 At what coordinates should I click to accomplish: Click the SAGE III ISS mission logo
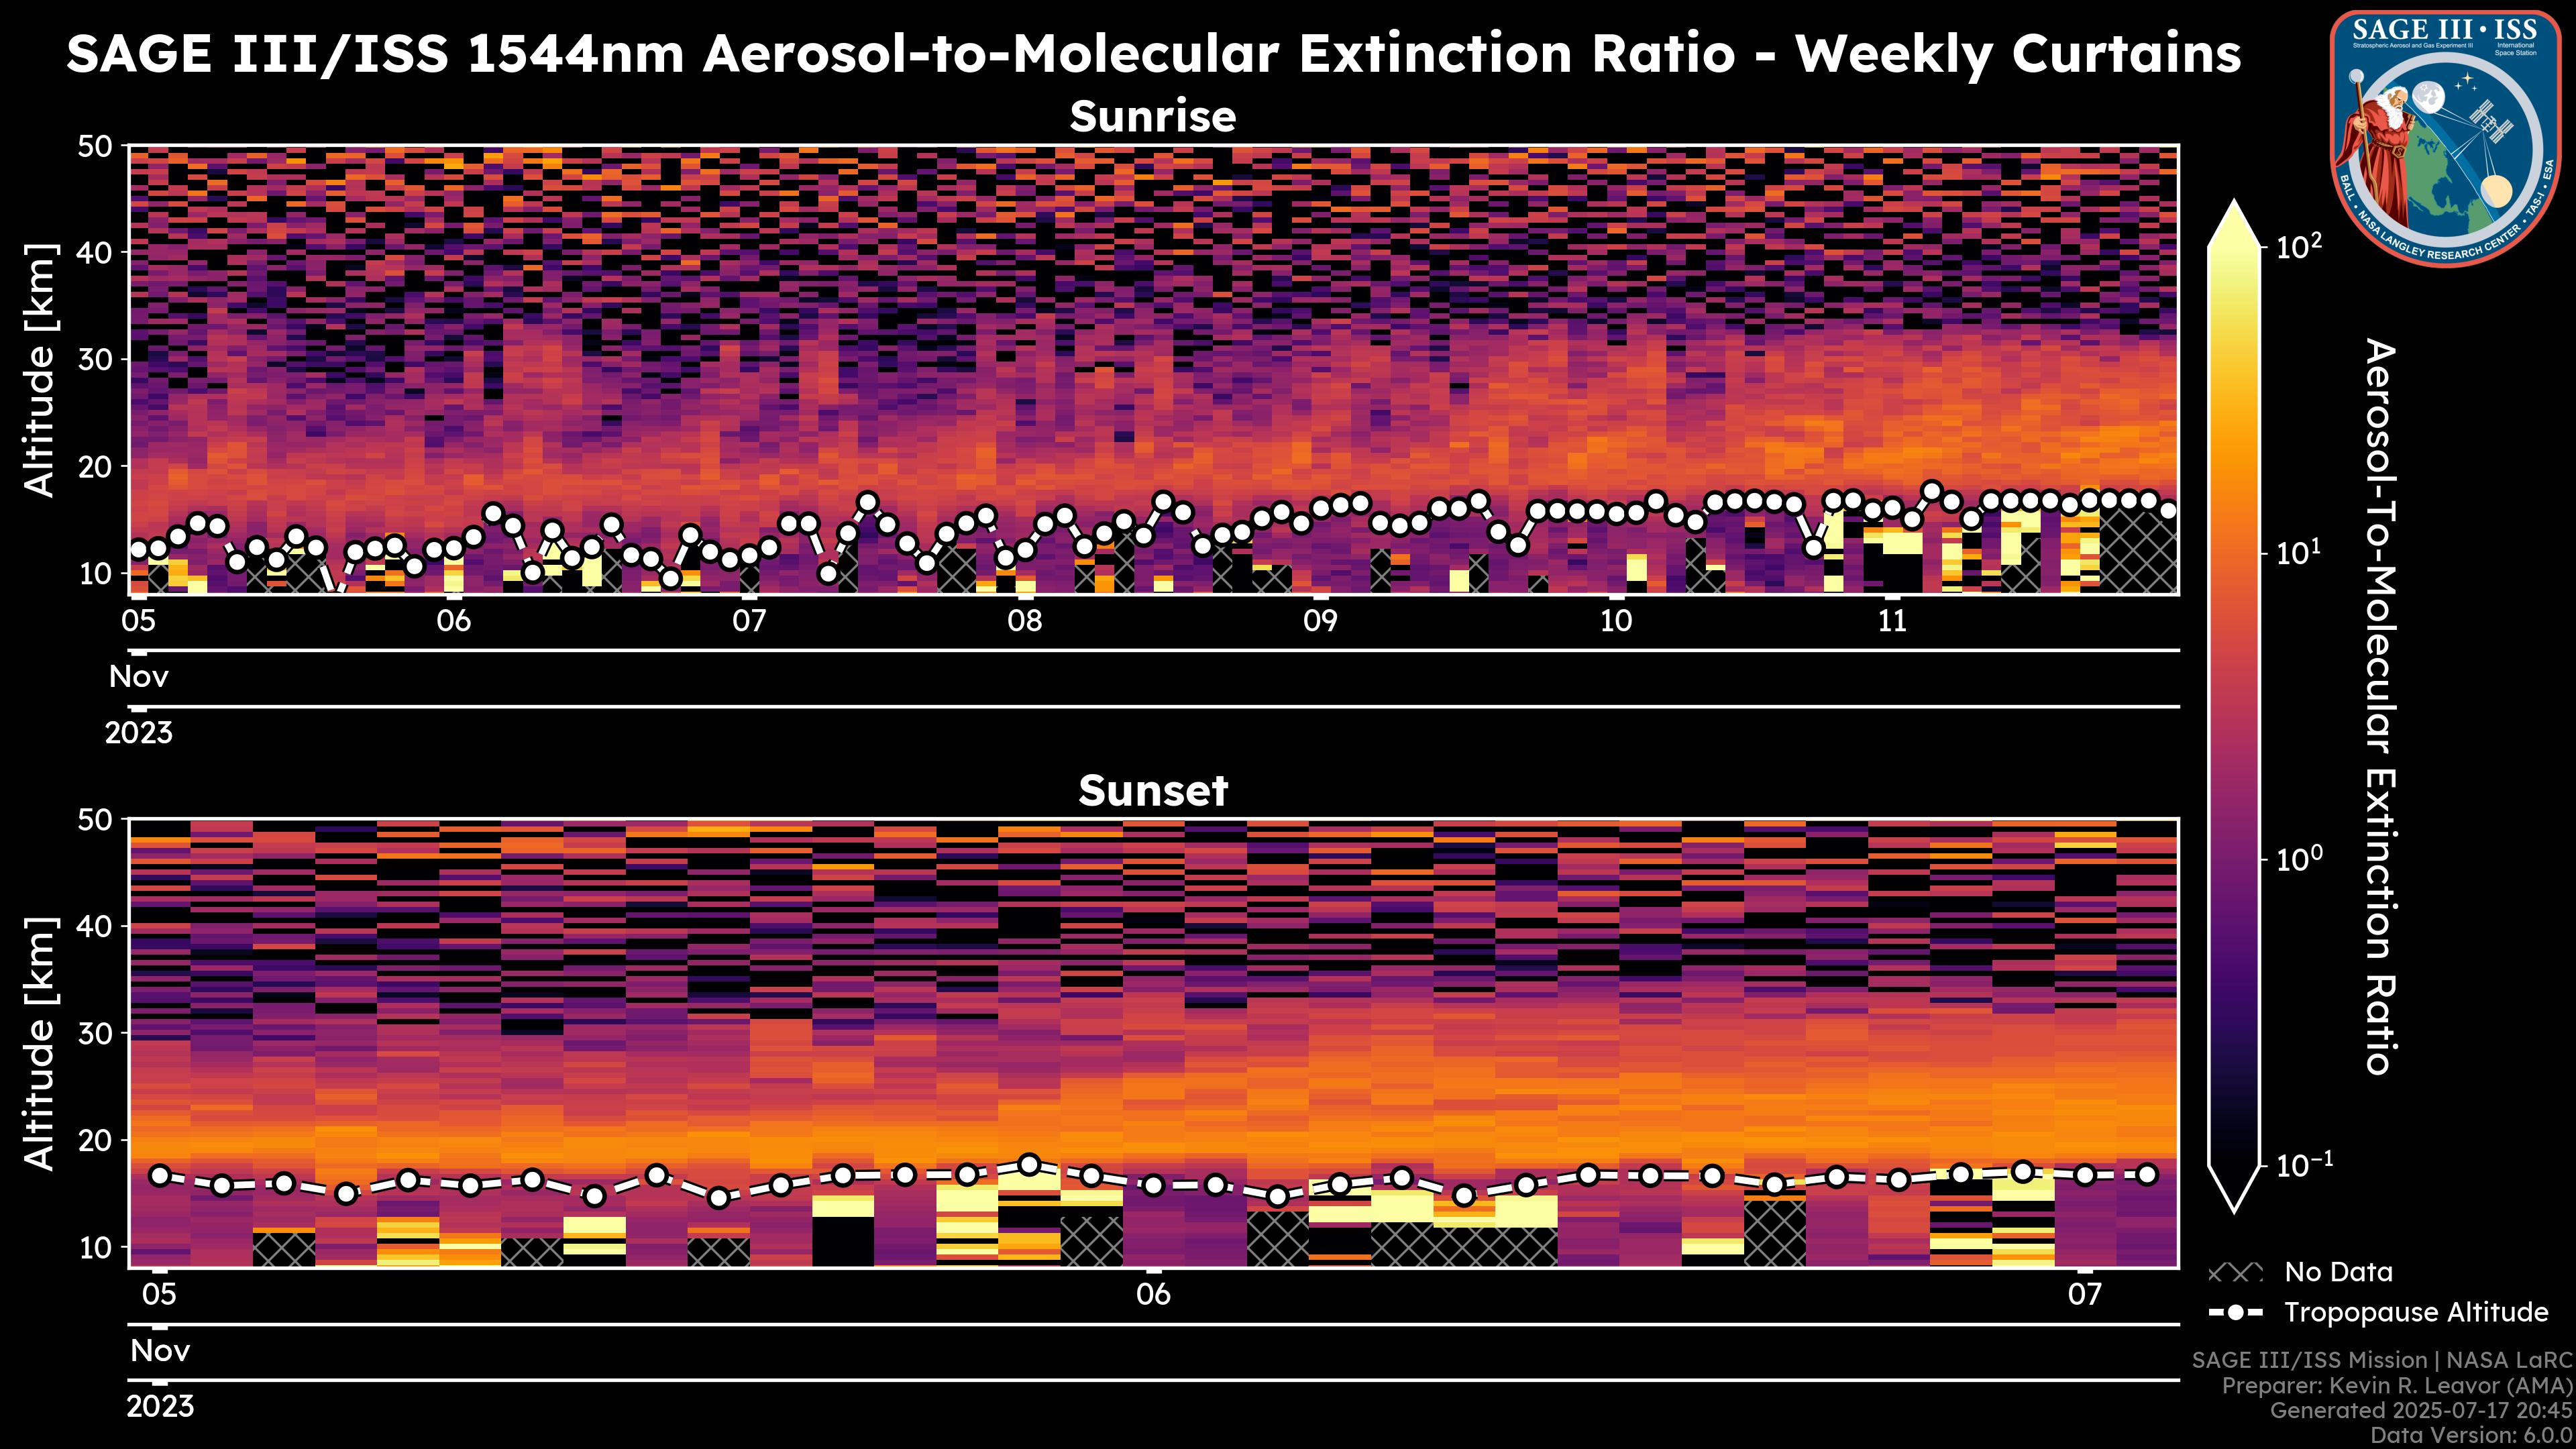(x=2446, y=138)
